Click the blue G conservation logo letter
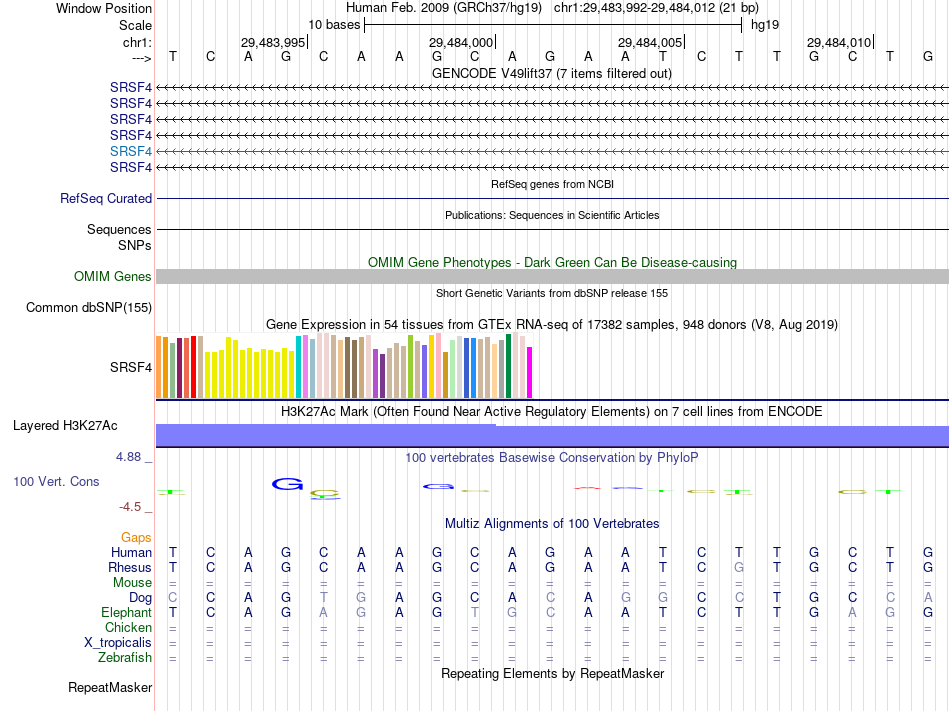Screen dimensions: 950x711 pyautogui.click(x=287, y=484)
